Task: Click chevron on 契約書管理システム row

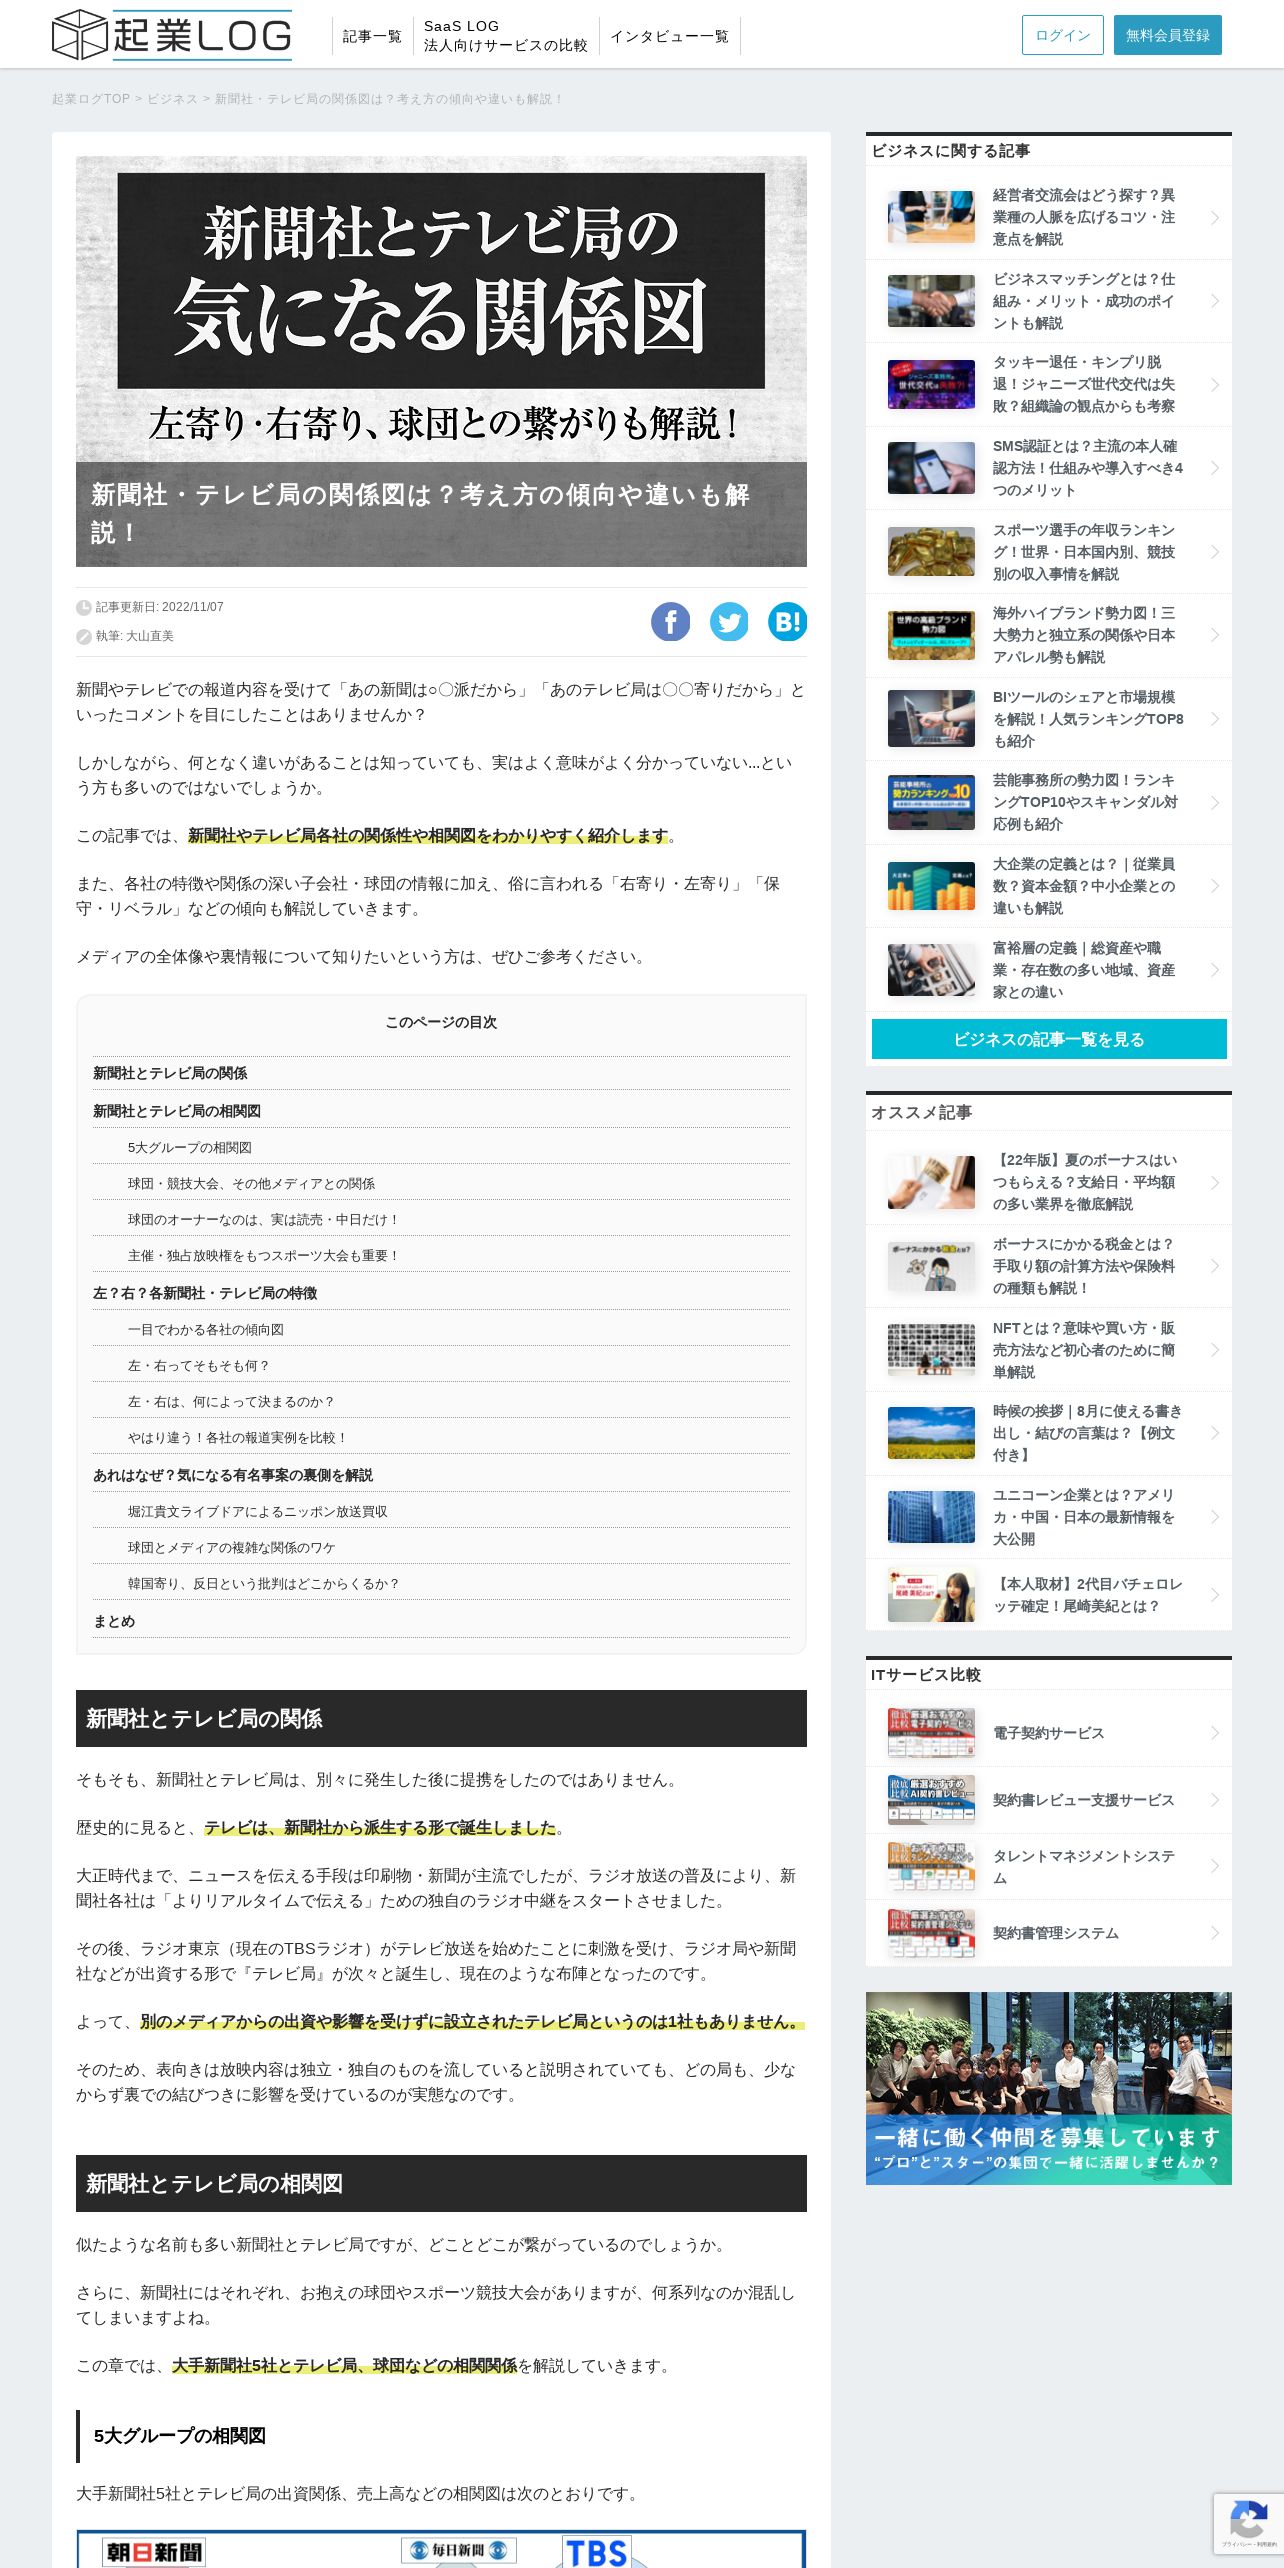Action: (1215, 1933)
